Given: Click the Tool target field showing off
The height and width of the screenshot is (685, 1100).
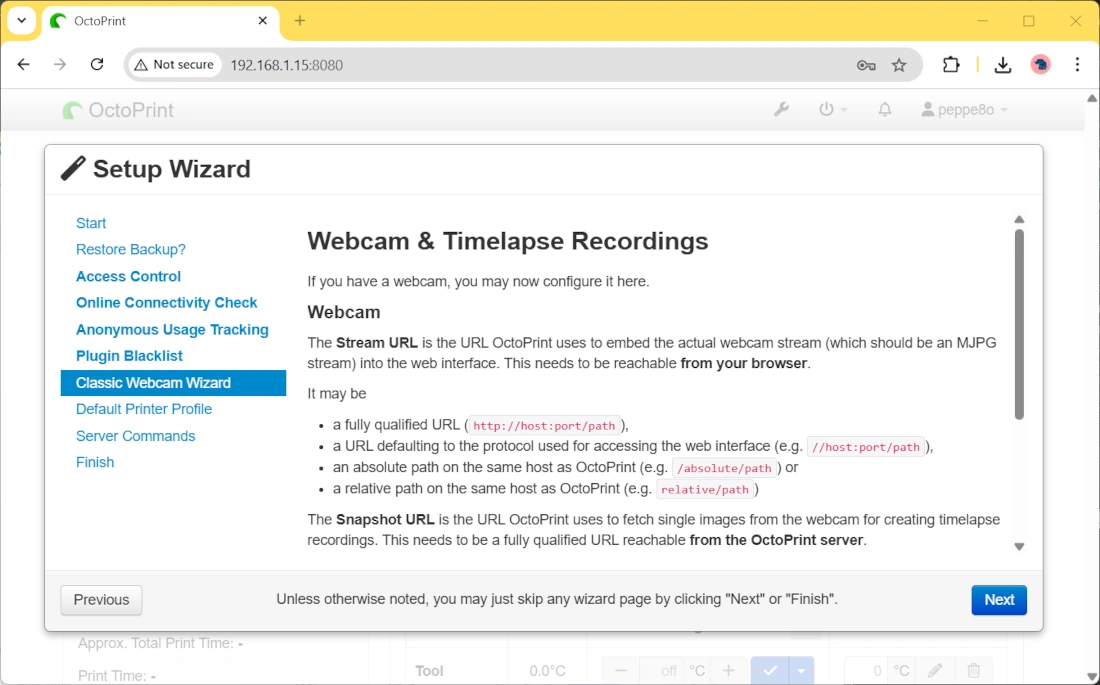Looking at the screenshot, I should [662, 671].
